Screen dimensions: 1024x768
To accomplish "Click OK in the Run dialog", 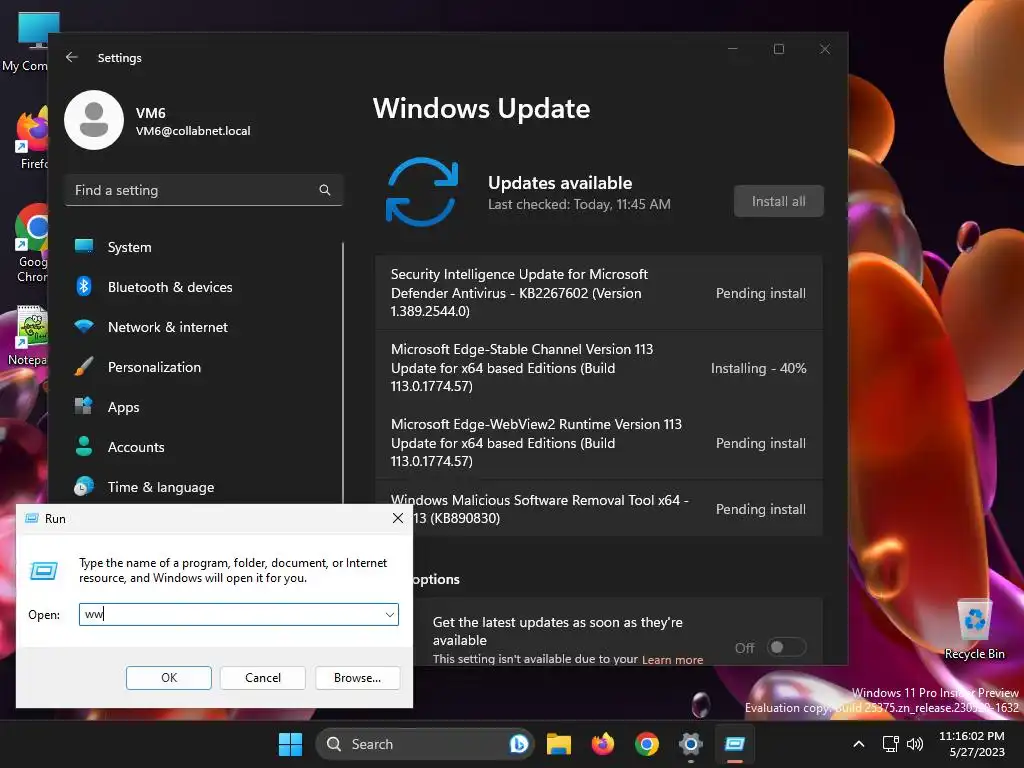I will pyautogui.click(x=168, y=678).
